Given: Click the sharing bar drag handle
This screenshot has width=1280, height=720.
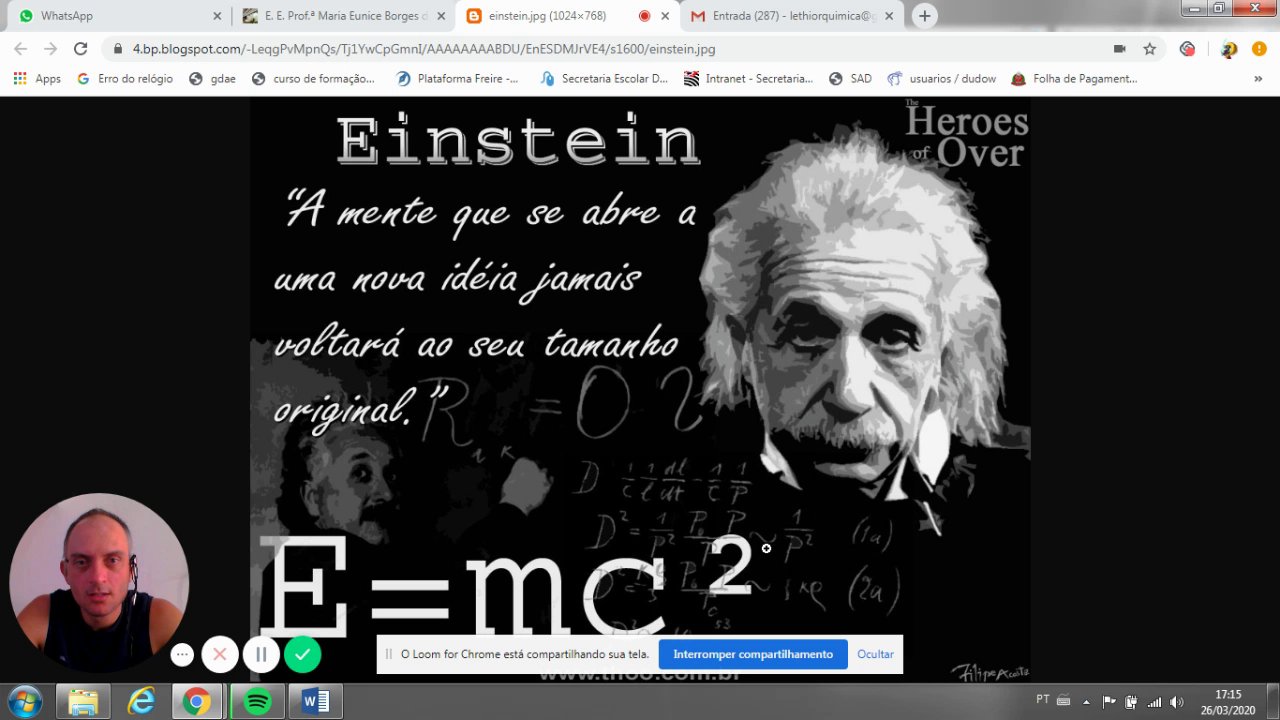Looking at the screenshot, I should (x=389, y=654).
